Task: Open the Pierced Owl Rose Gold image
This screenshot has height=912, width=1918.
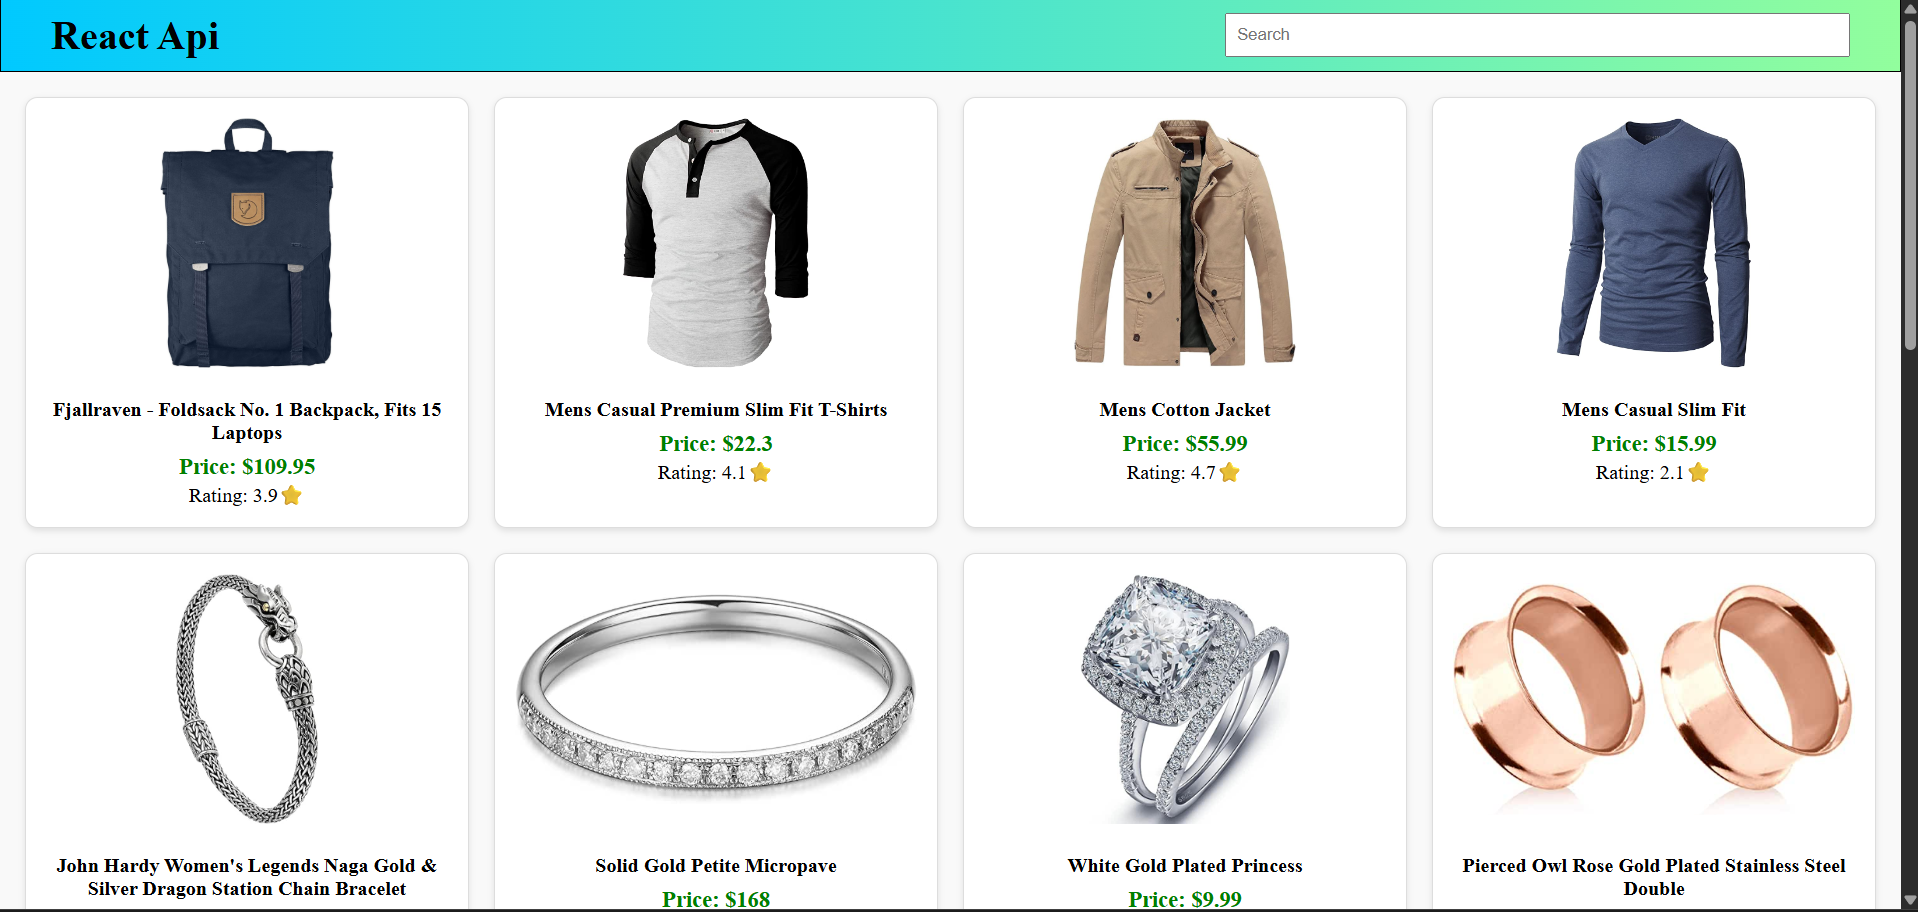Action: tap(1654, 699)
